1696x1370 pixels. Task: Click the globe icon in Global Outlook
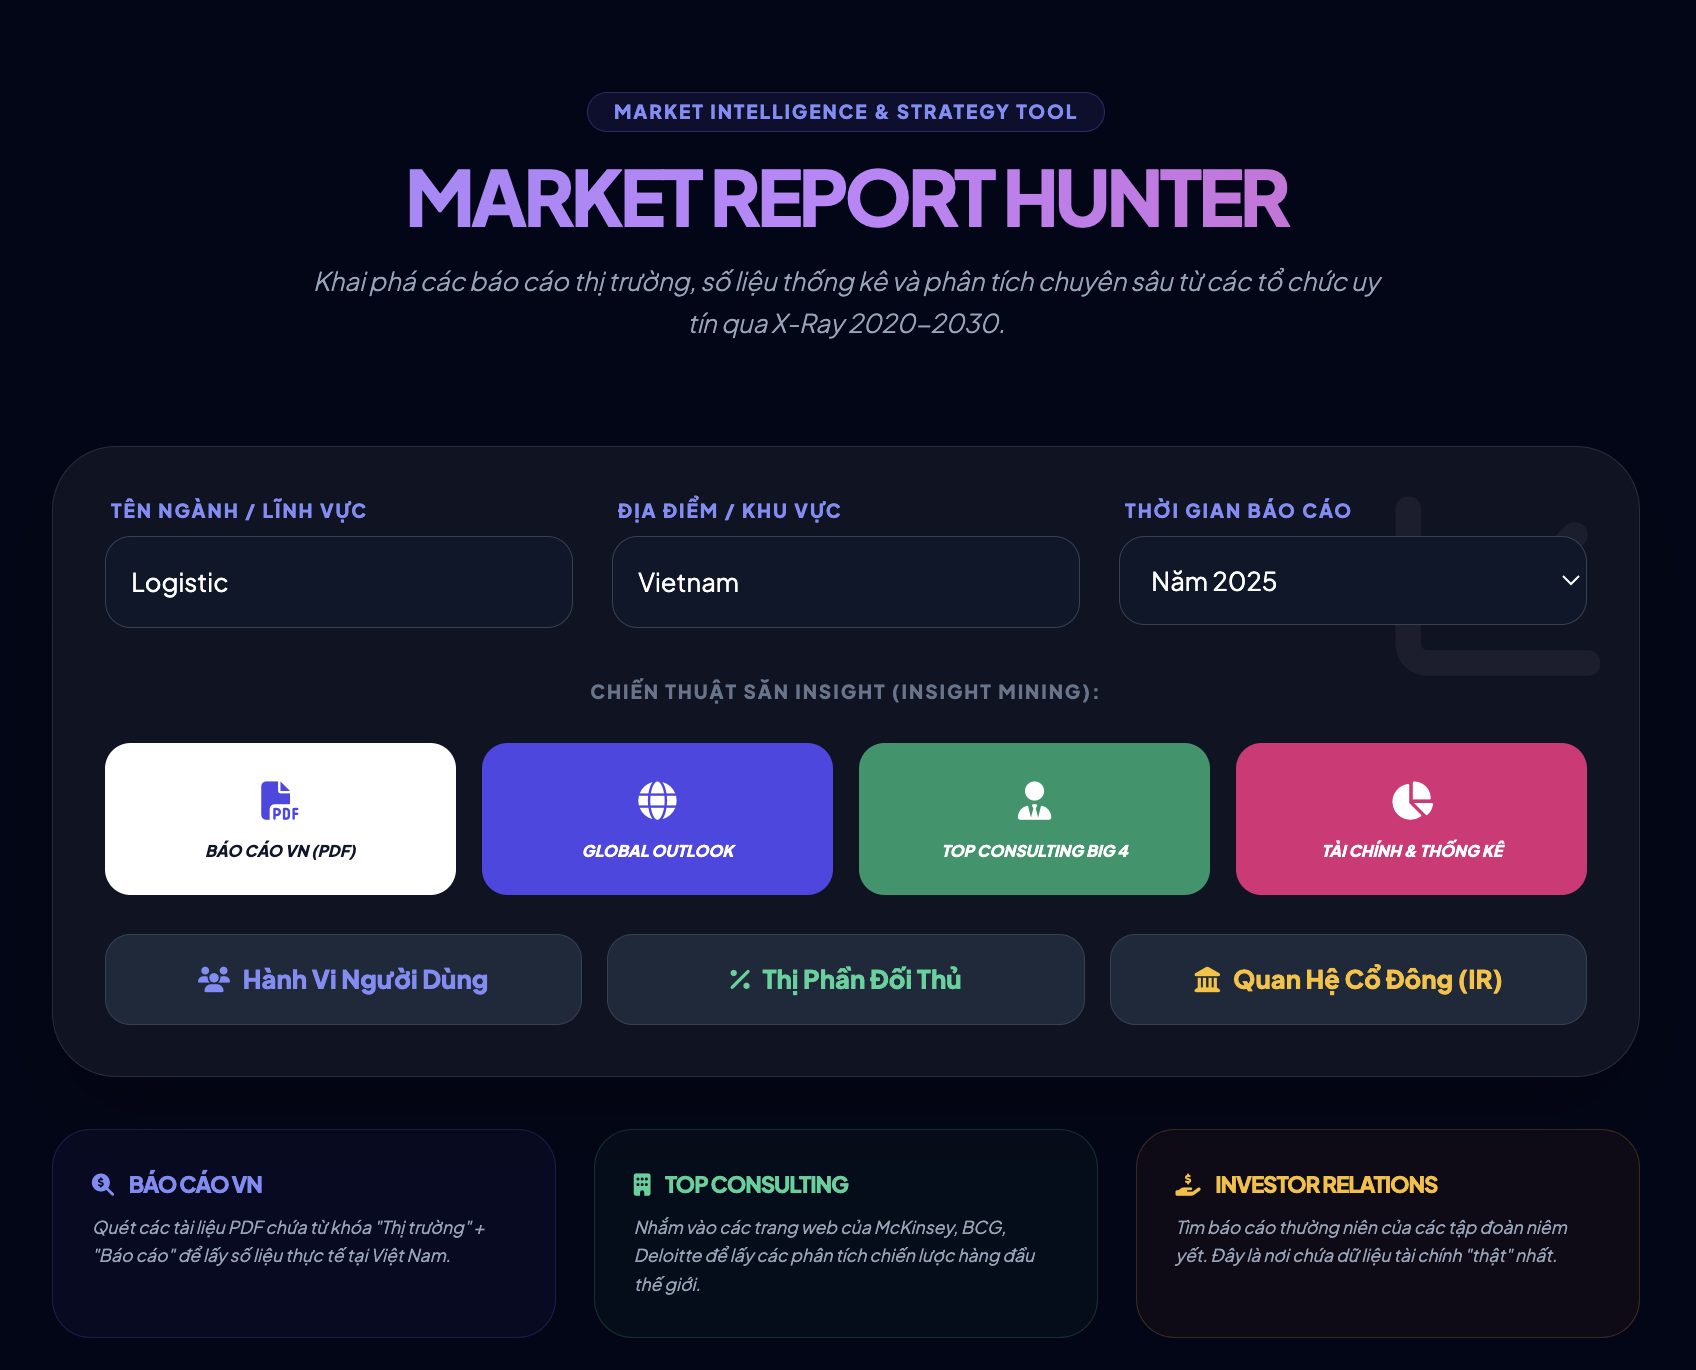[657, 801]
